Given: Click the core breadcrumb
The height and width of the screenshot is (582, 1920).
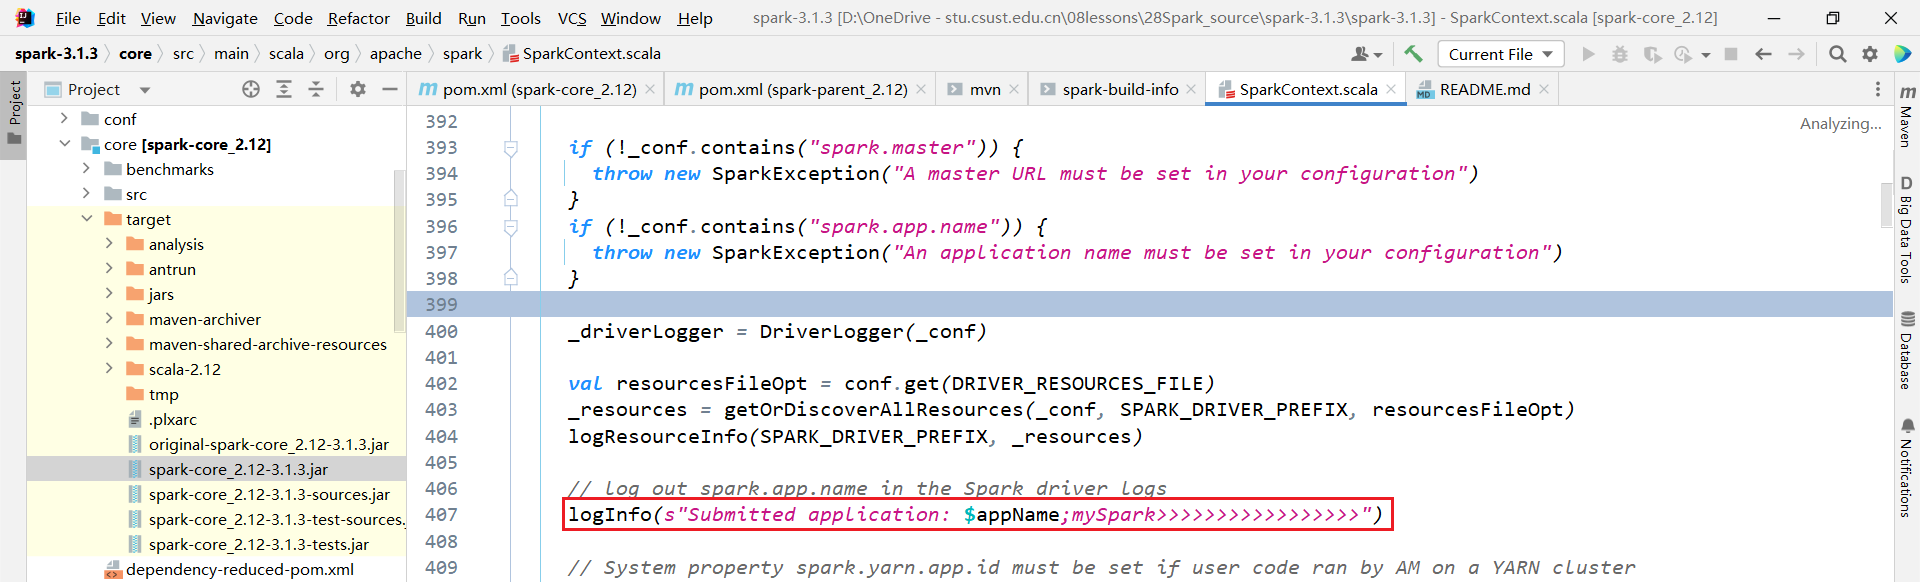Looking at the screenshot, I should tap(135, 54).
